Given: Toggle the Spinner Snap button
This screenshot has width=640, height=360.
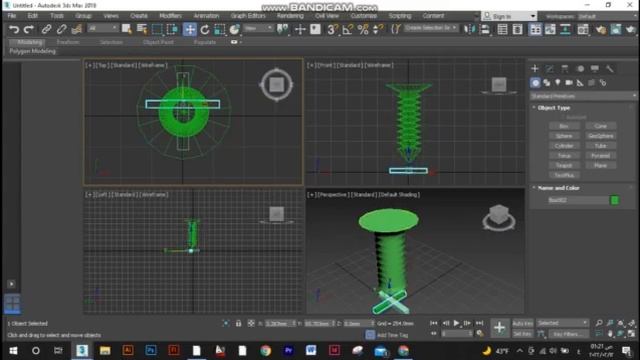Looking at the screenshot, I should pos(378,29).
